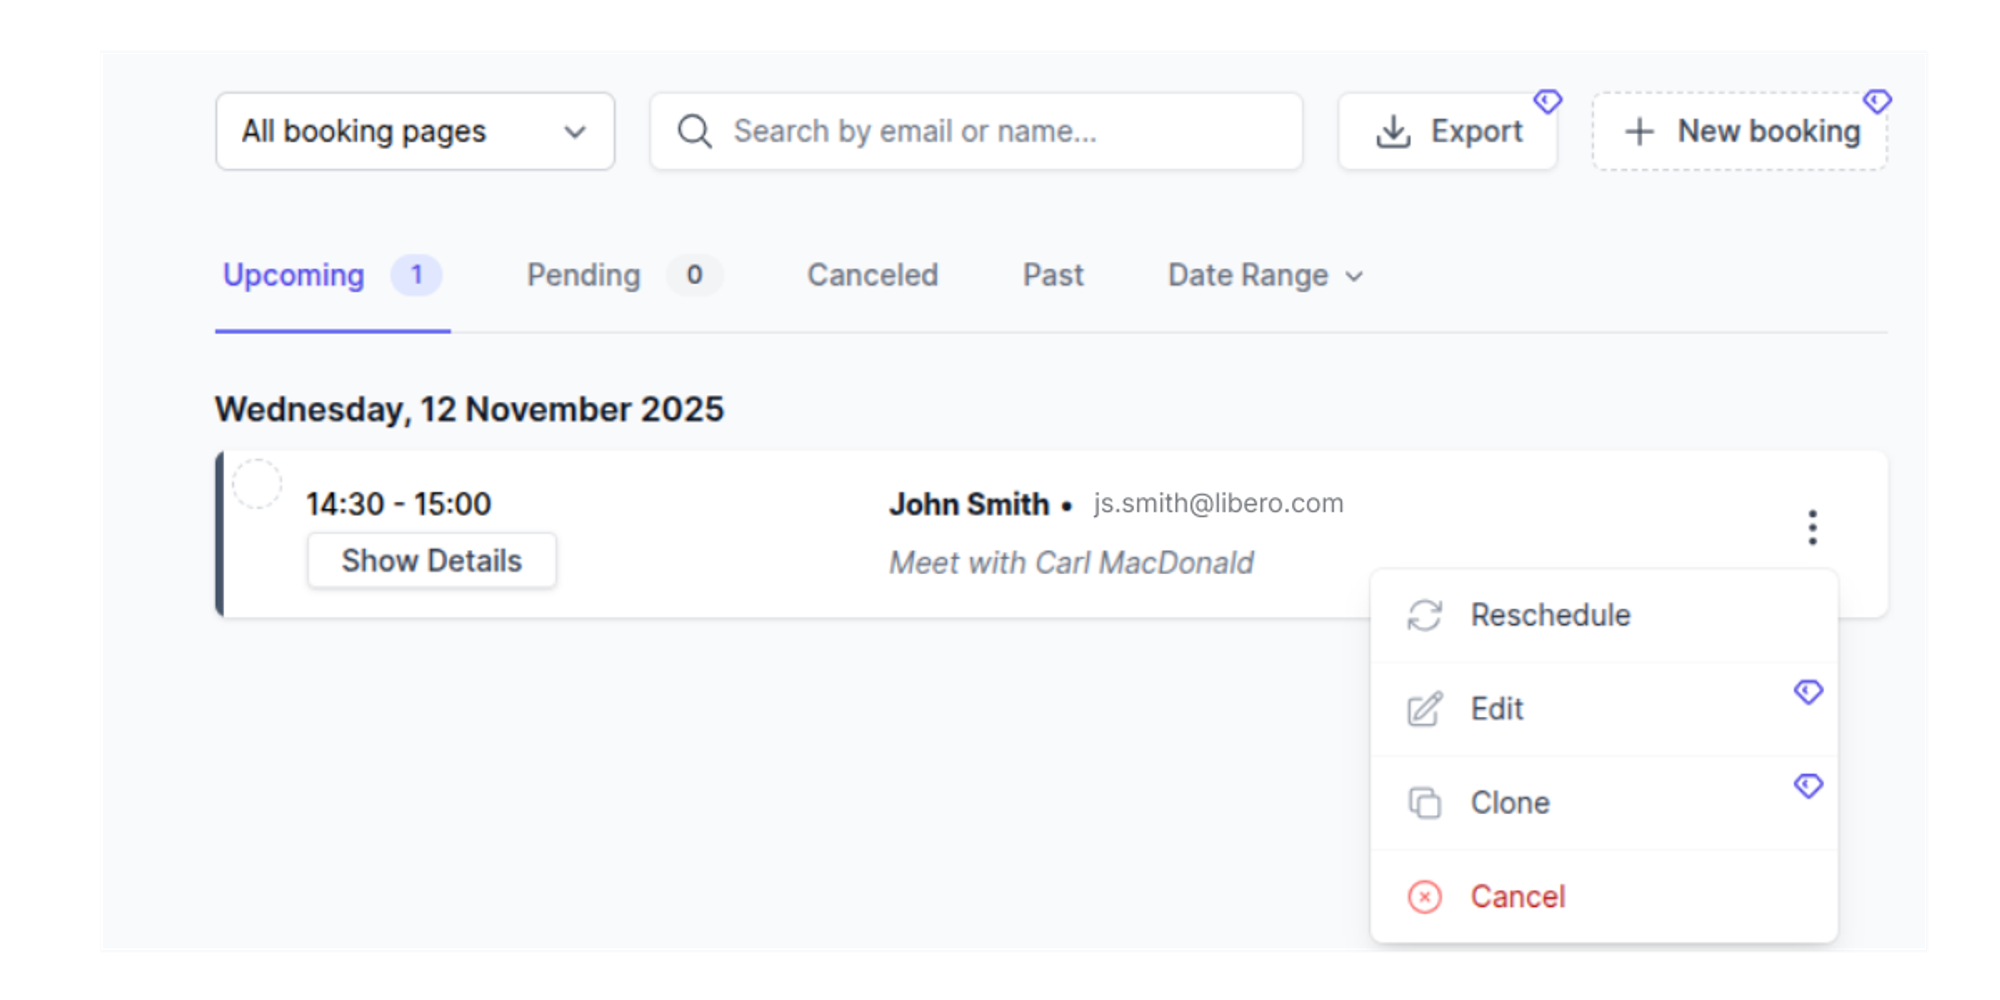Image resolution: width=2000 pixels, height=1000 pixels.
Task: Switch to the Canceled tab
Action: (x=871, y=275)
